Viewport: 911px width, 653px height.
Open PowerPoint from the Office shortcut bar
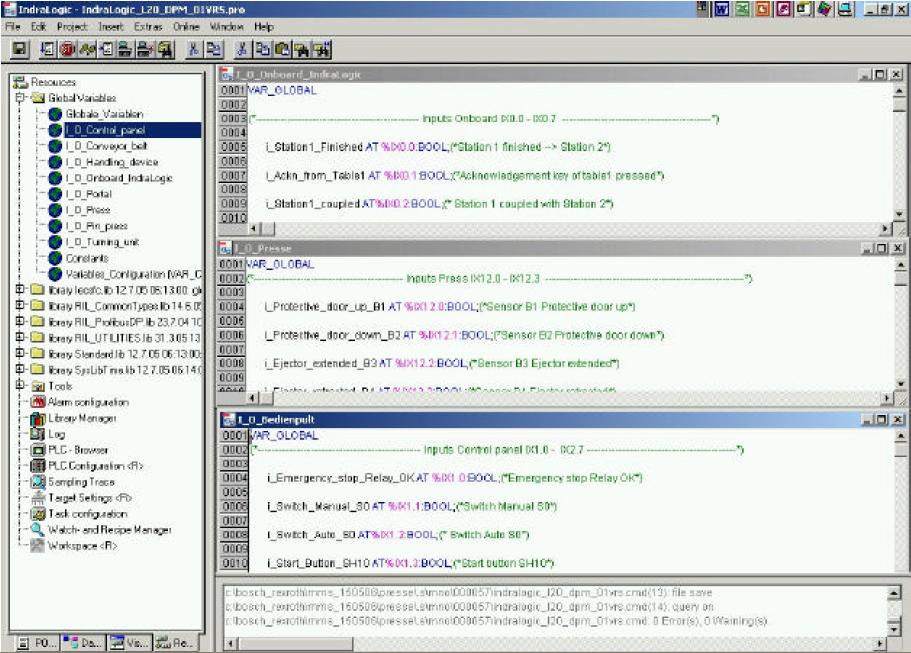[x=763, y=9]
